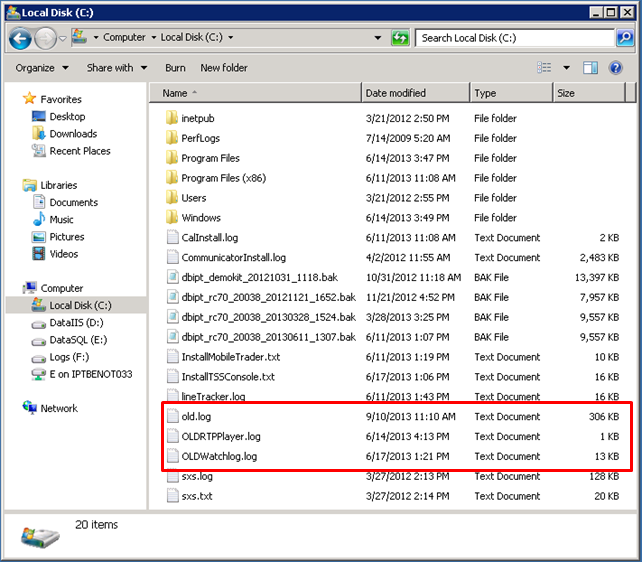This screenshot has width=642, height=562.
Task: Click the Forward navigation arrow button
Action: click(x=45, y=38)
